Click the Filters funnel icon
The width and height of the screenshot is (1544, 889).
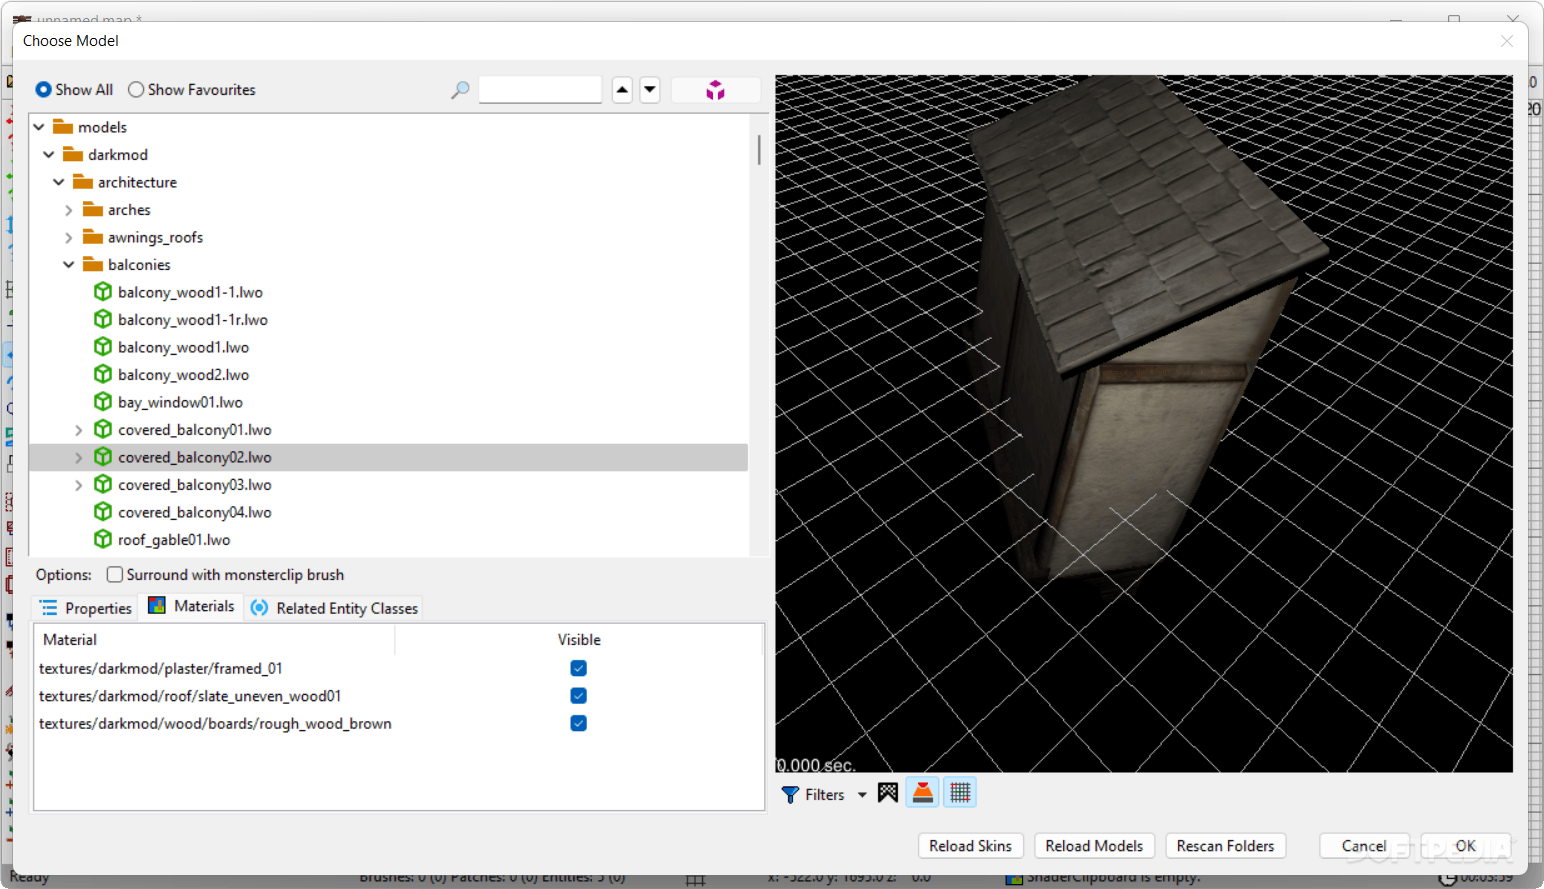point(790,794)
